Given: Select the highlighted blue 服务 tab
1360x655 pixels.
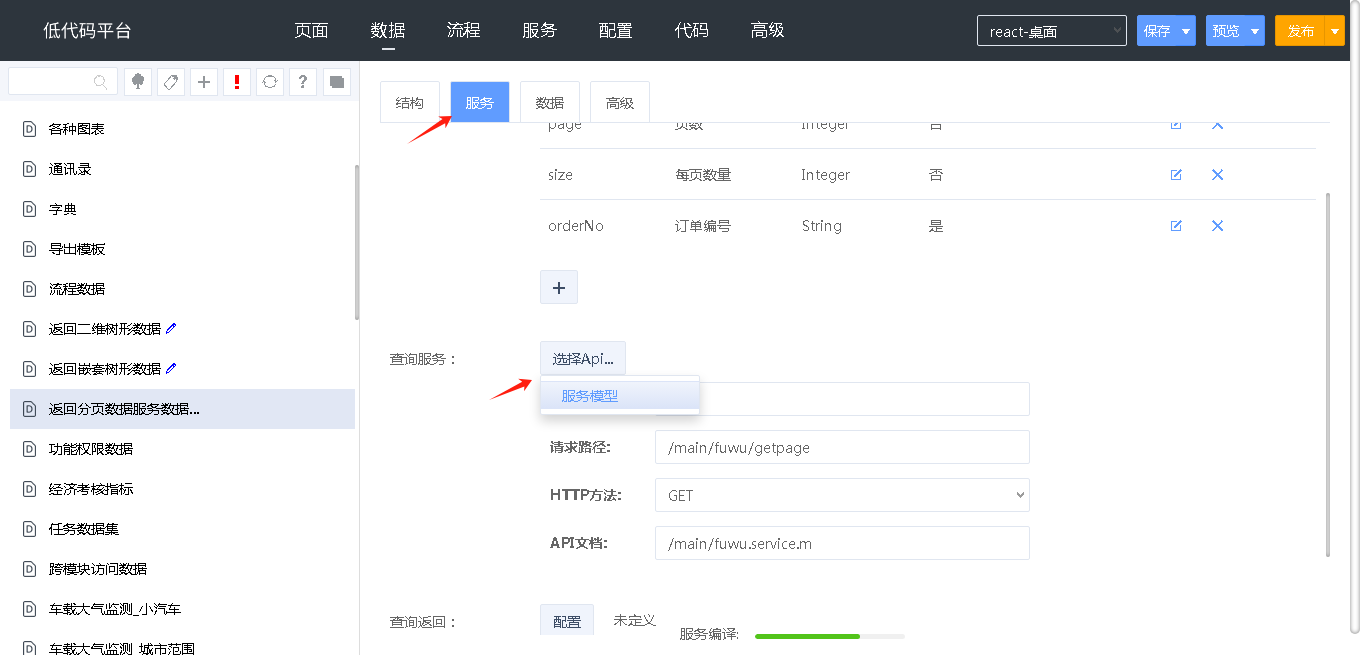Looking at the screenshot, I should [x=480, y=102].
